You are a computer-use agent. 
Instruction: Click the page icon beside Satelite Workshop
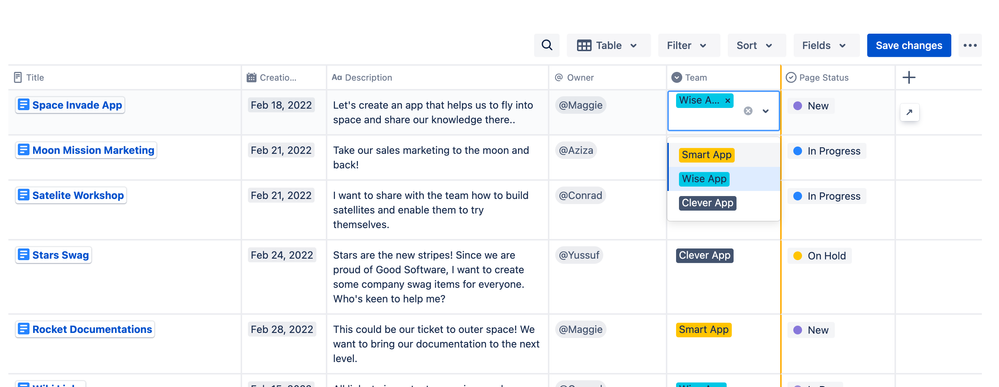24,196
